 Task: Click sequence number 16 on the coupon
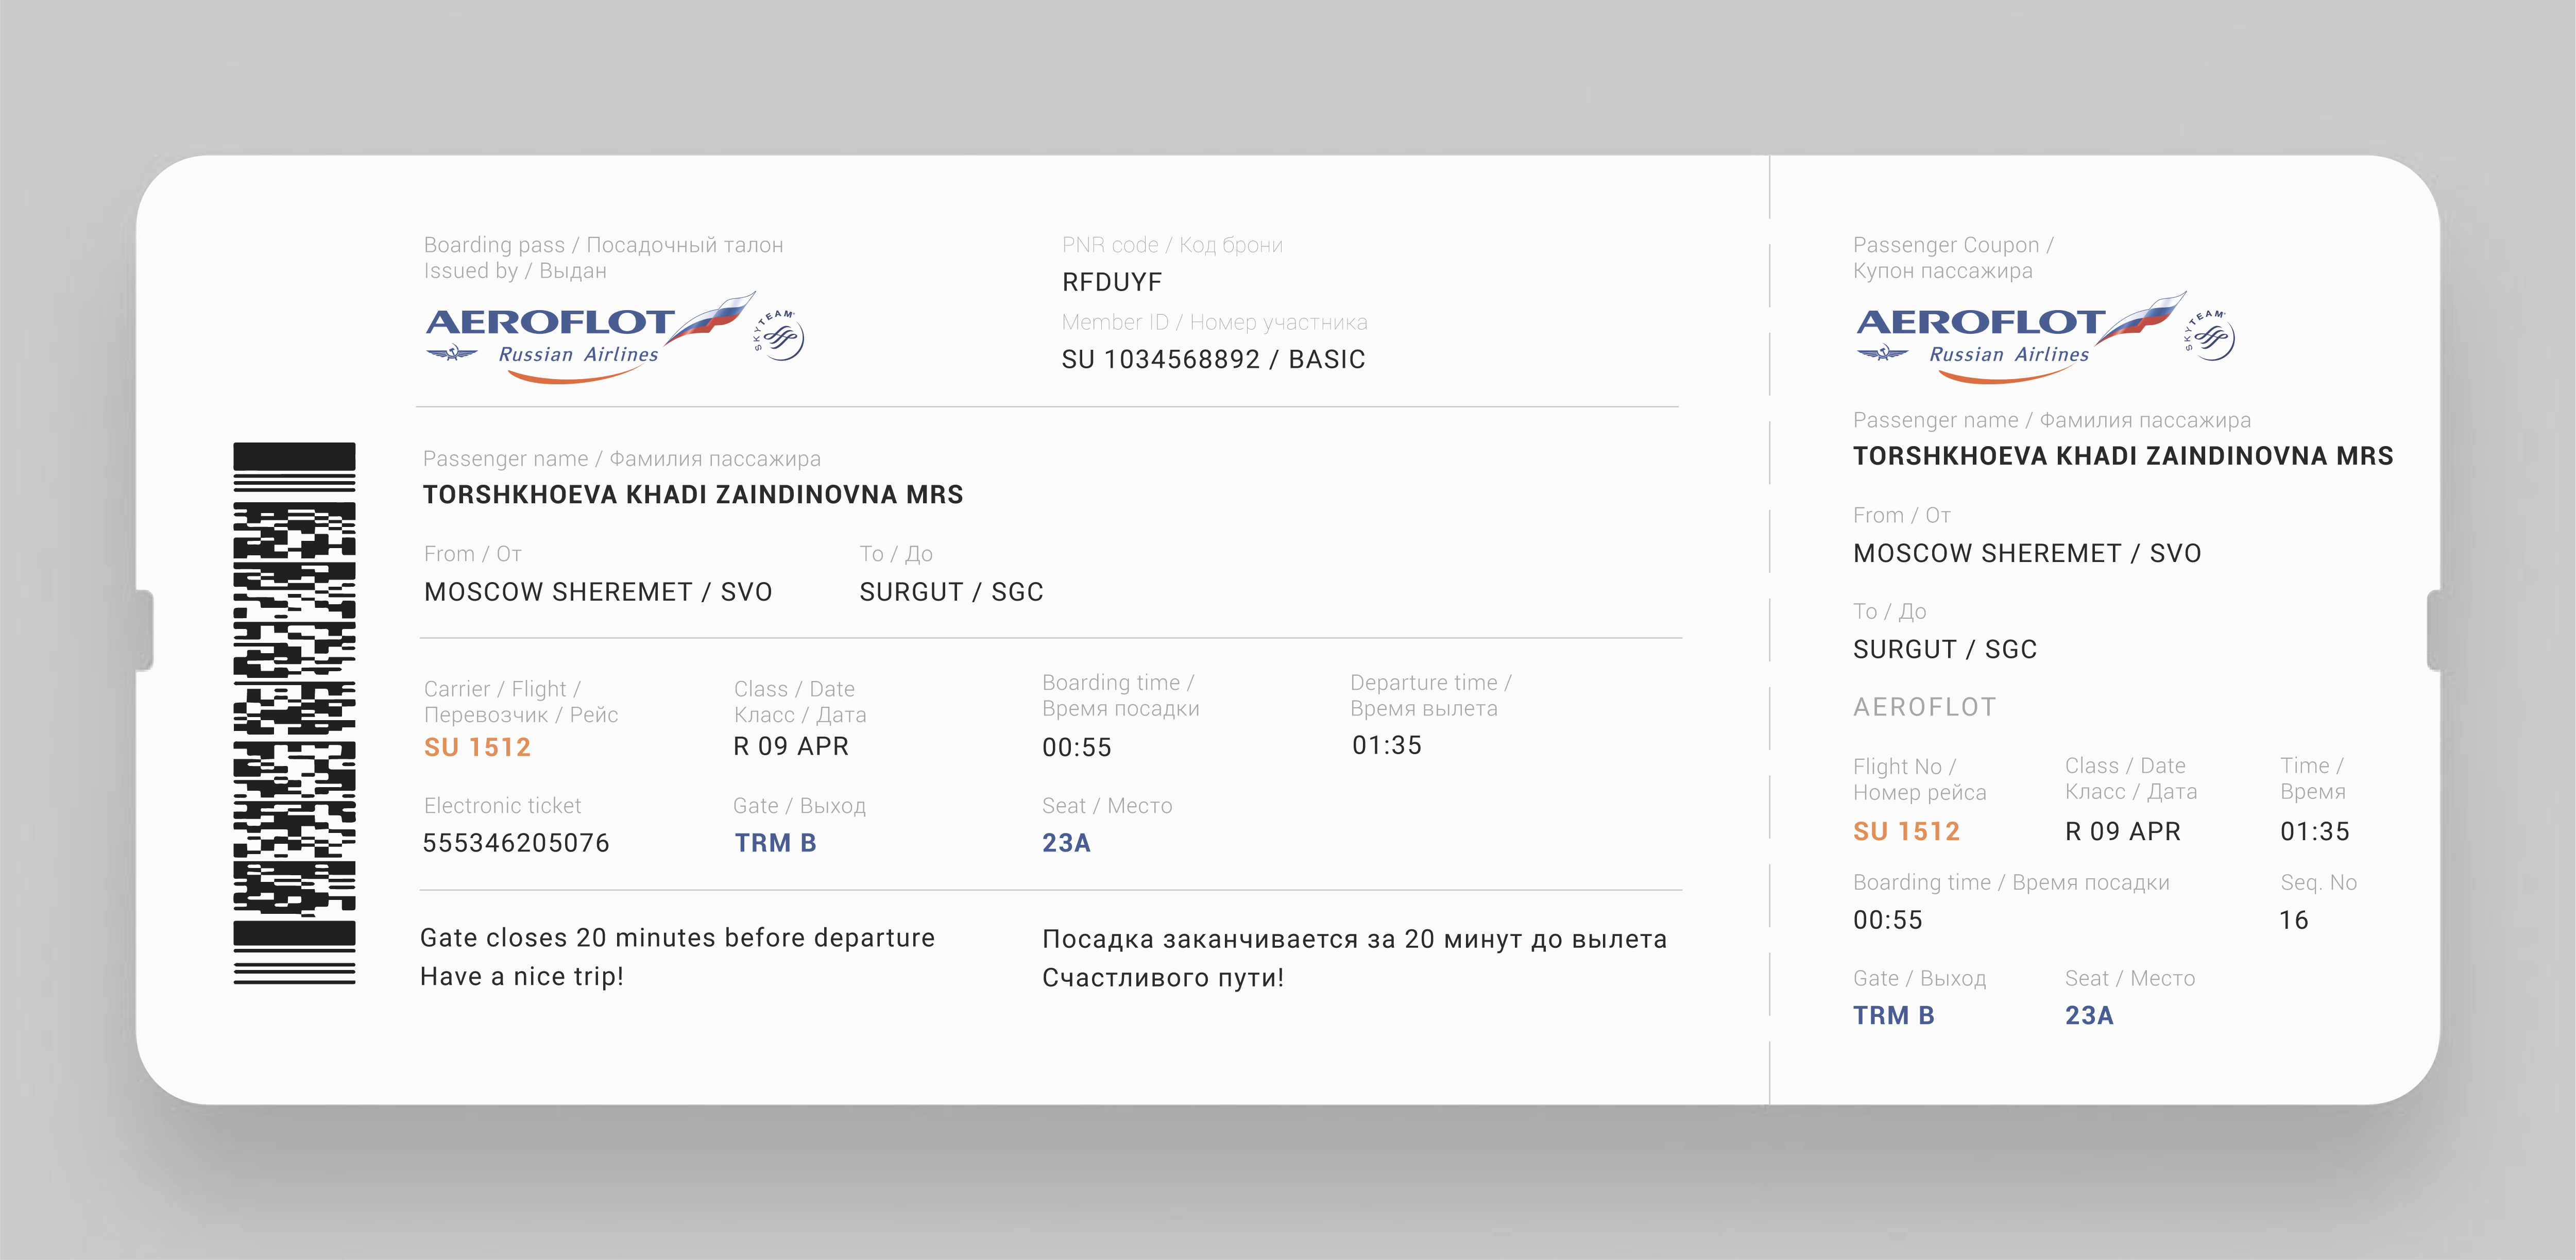point(2293,920)
